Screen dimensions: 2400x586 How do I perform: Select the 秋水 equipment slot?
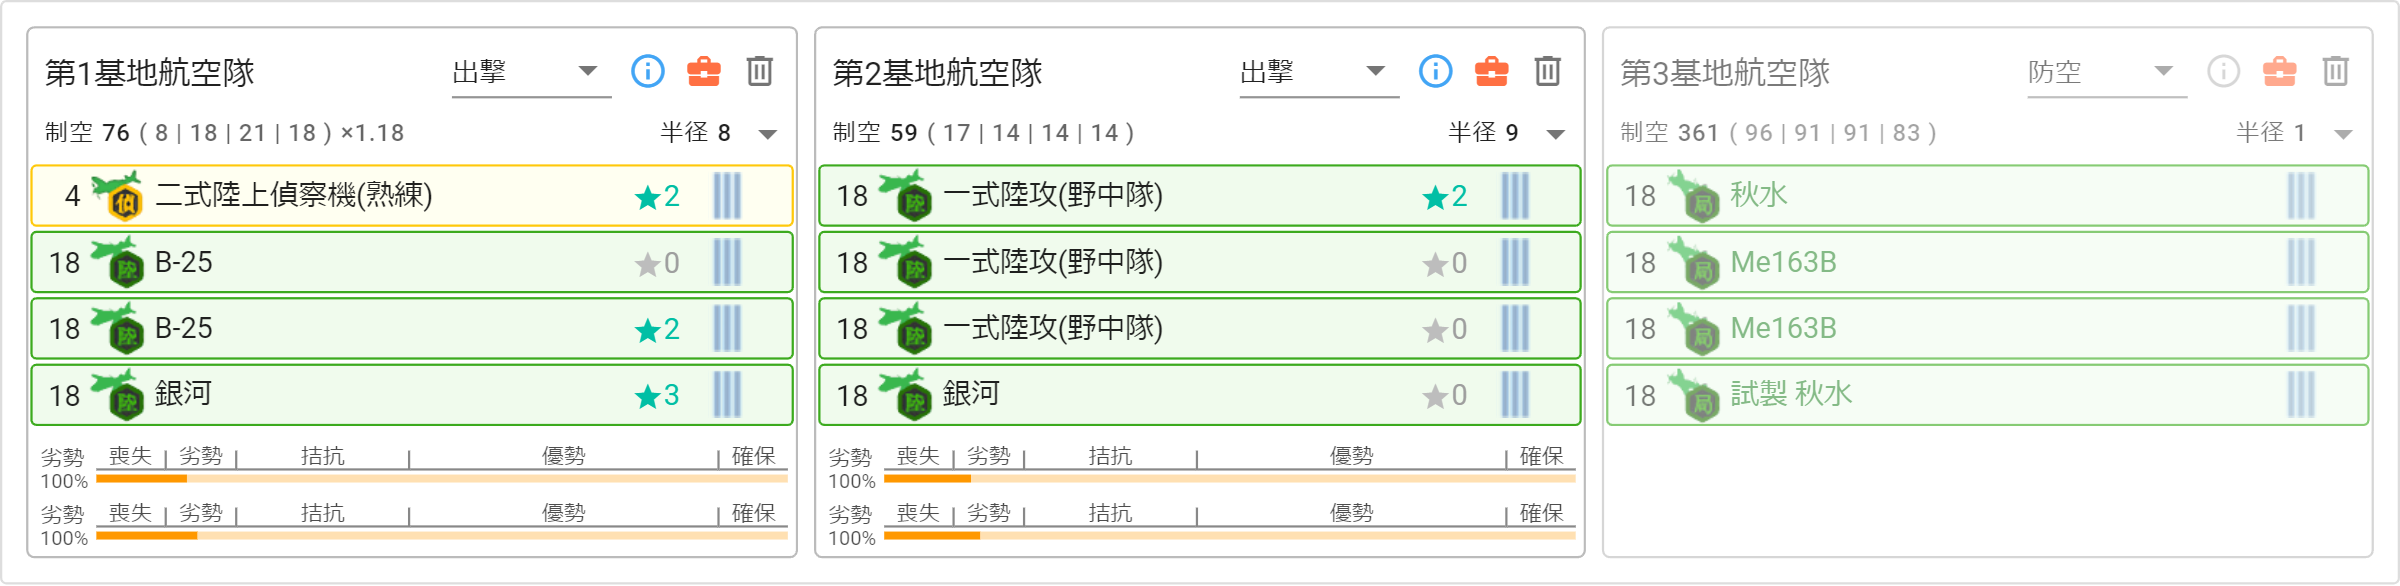tap(1987, 195)
